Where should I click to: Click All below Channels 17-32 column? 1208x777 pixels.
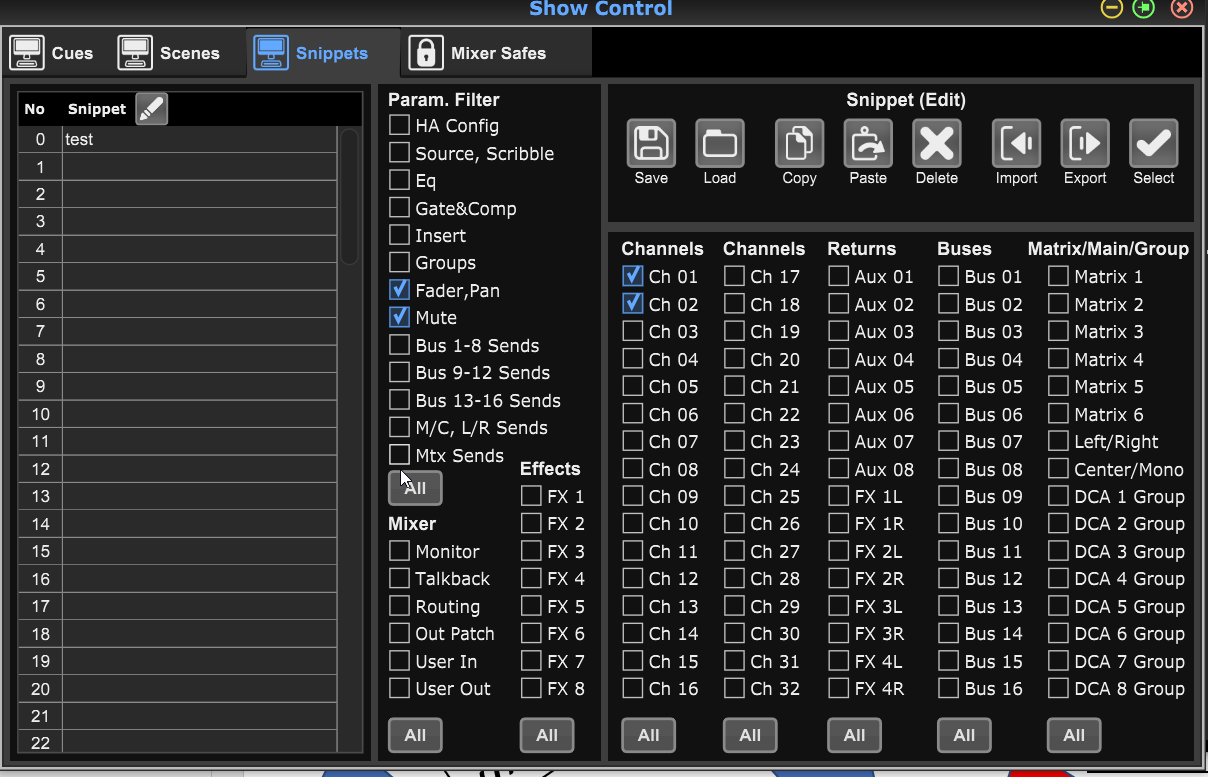tap(750, 735)
